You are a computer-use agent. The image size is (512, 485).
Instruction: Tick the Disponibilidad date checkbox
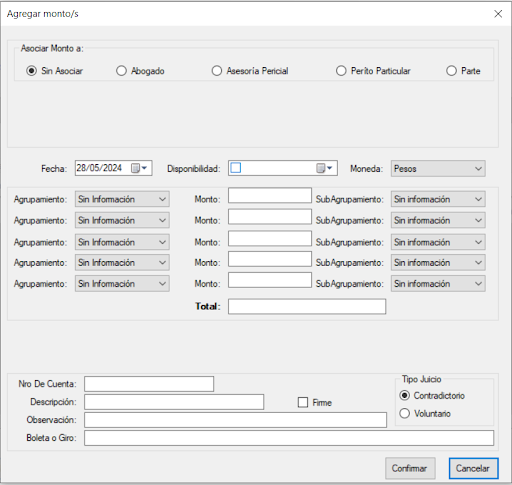[236, 168]
